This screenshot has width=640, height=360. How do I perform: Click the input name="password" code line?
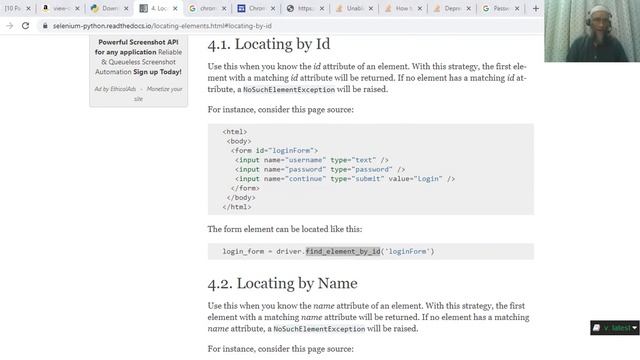point(320,169)
